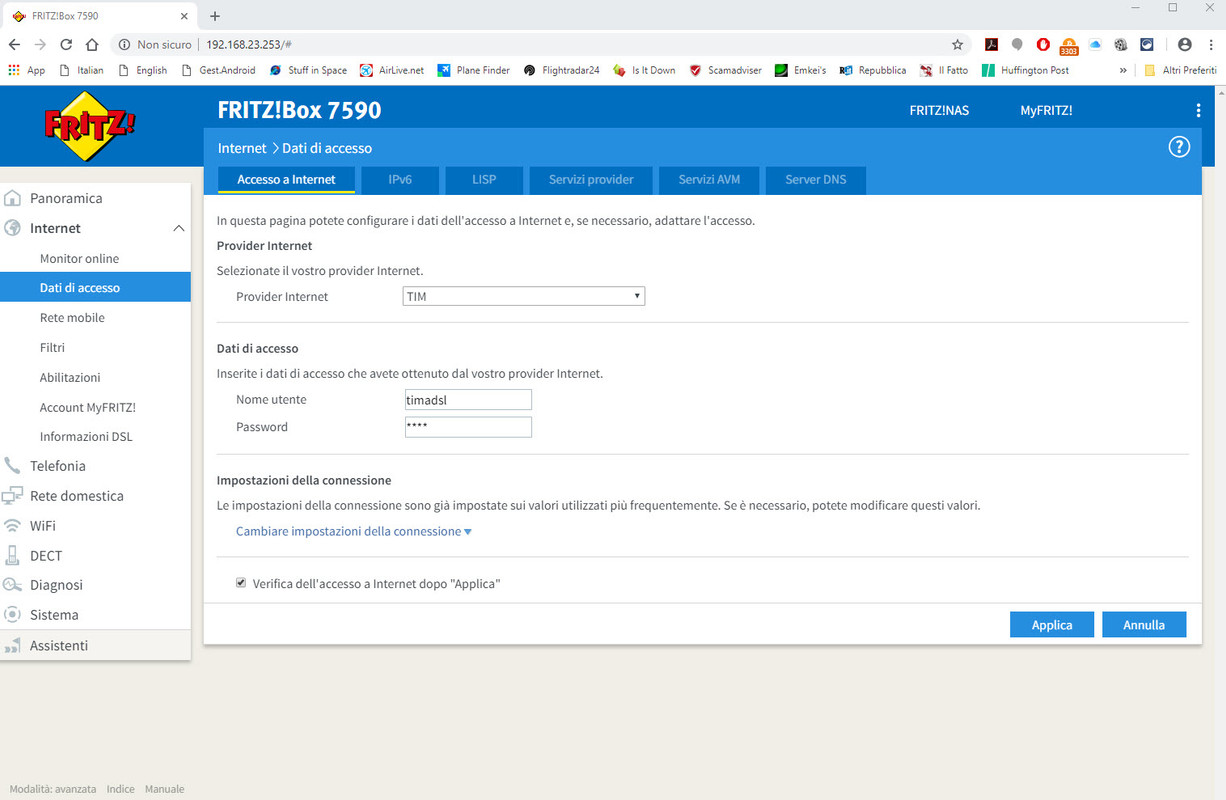1226x800 pixels.
Task: Open the Provider Internet dropdown
Action: 524,296
